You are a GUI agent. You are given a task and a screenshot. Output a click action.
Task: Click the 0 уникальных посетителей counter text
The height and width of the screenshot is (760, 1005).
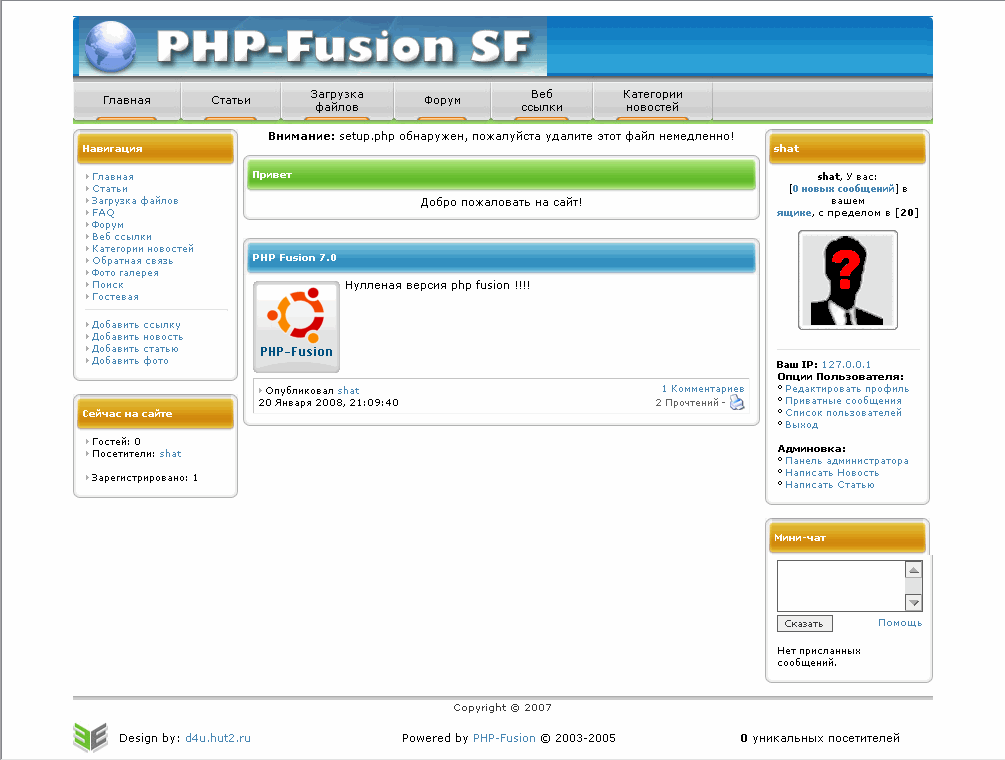pos(820,738)
